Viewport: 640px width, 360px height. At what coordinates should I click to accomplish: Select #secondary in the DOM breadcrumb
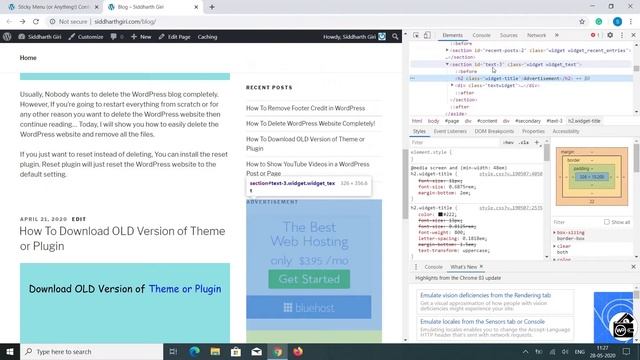(527, 121)
